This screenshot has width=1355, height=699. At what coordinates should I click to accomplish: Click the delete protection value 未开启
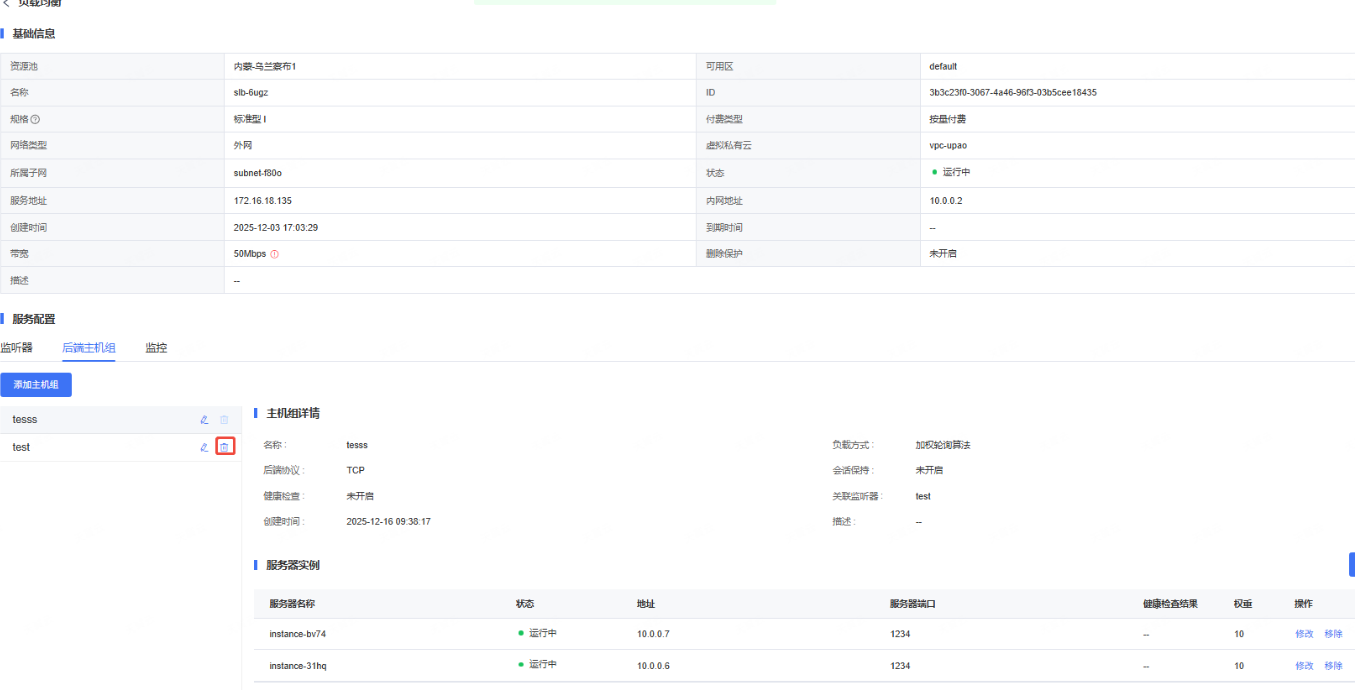[943, 254]
